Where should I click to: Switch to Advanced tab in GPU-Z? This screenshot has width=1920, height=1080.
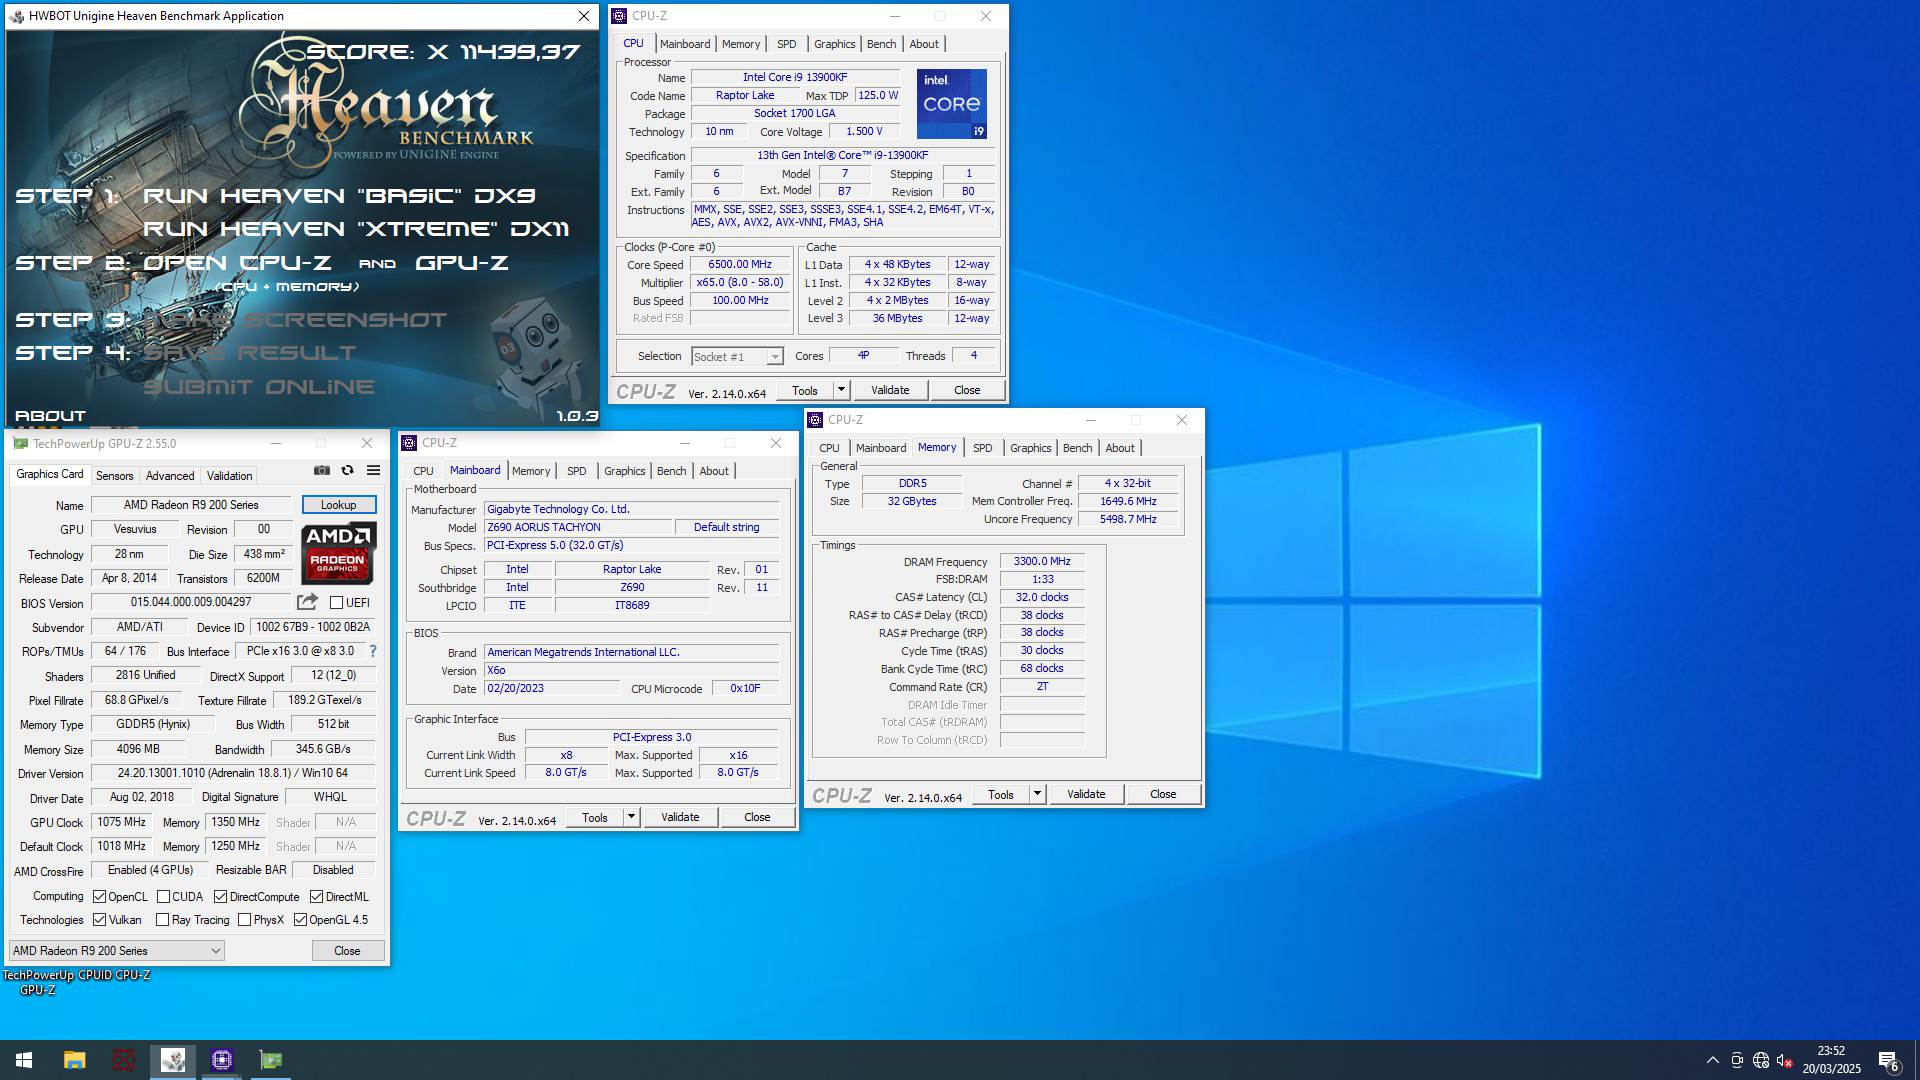pos(170,476)
